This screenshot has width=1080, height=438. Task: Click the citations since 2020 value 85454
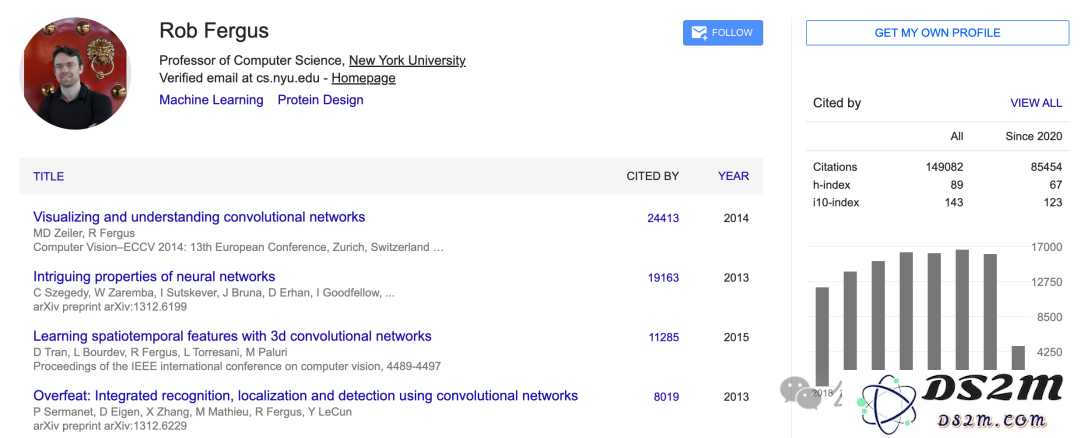[1046, 167]
